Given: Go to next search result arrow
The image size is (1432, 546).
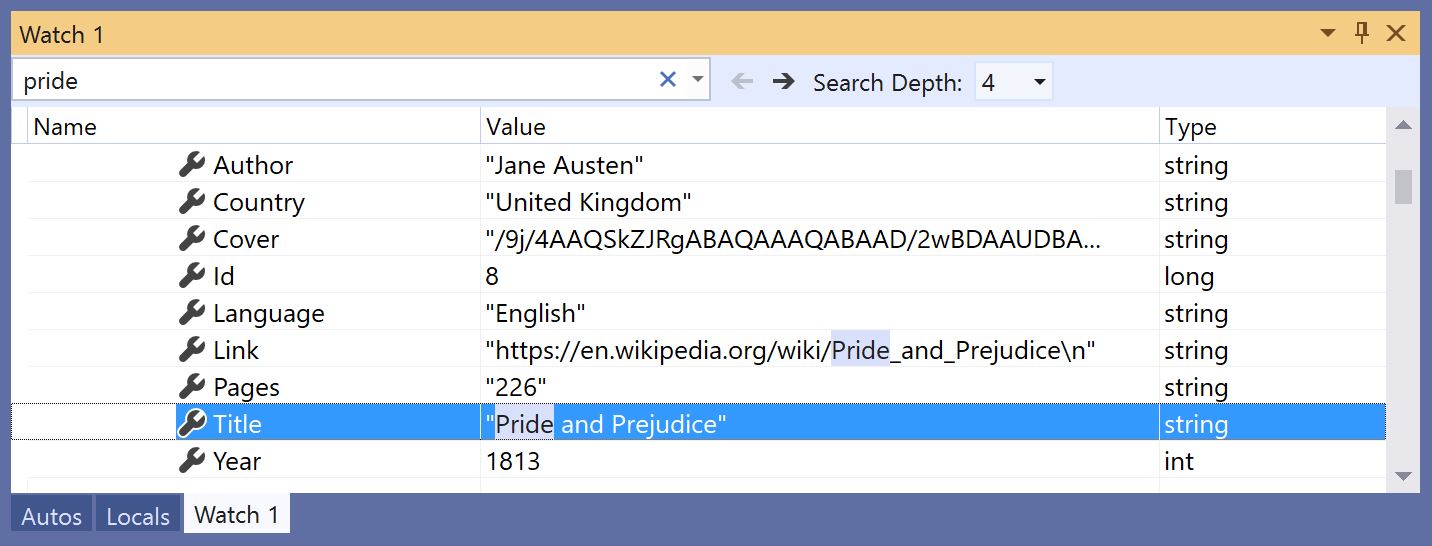Looking at the screenshot, I should (784, 81).
